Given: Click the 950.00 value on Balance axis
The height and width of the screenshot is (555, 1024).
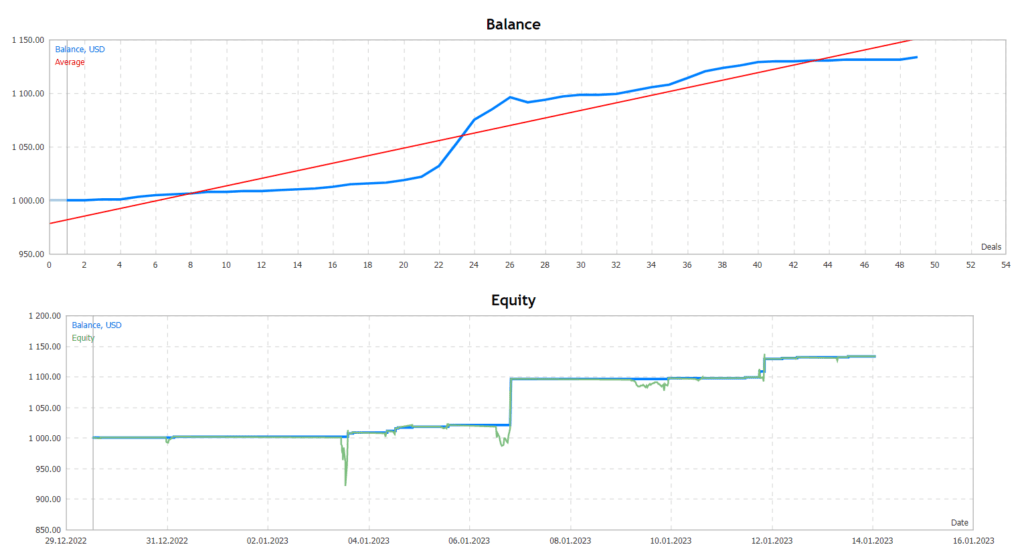Looking at the screenshot, I should [x=28, y=254].
